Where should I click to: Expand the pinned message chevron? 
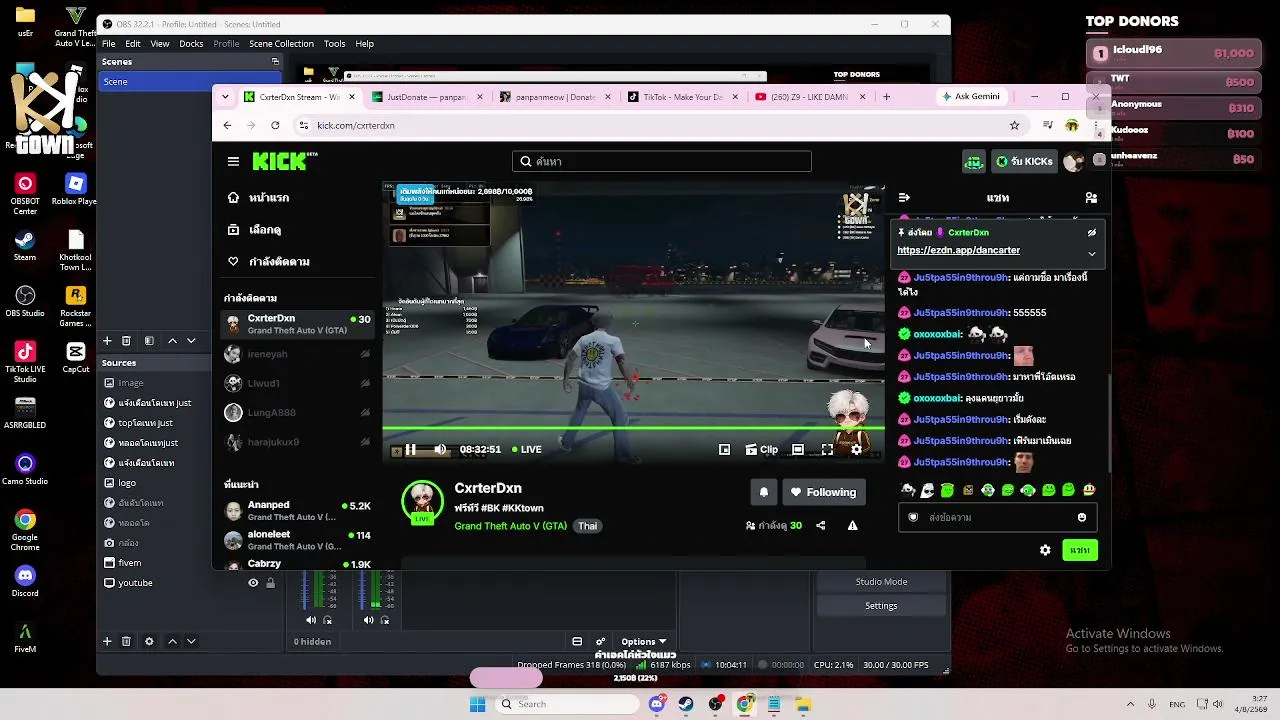point(1092,254)
